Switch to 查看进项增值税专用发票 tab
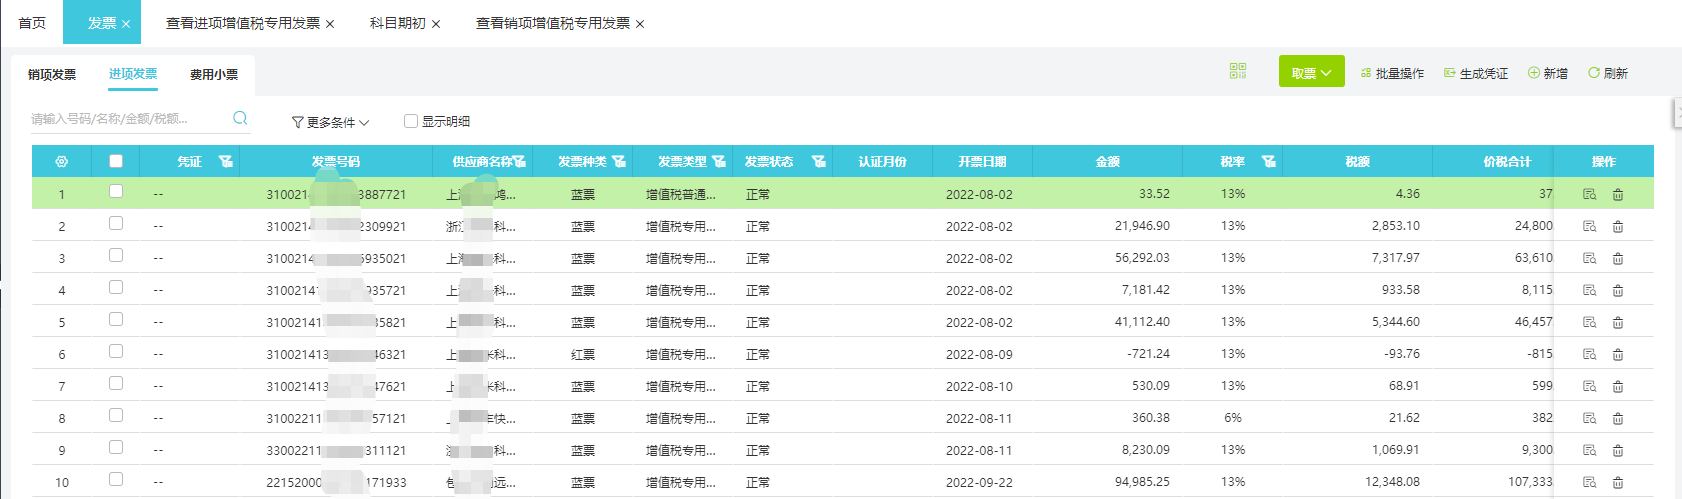Viewport: 1682px width, 499px height. (x=243, y=22)
